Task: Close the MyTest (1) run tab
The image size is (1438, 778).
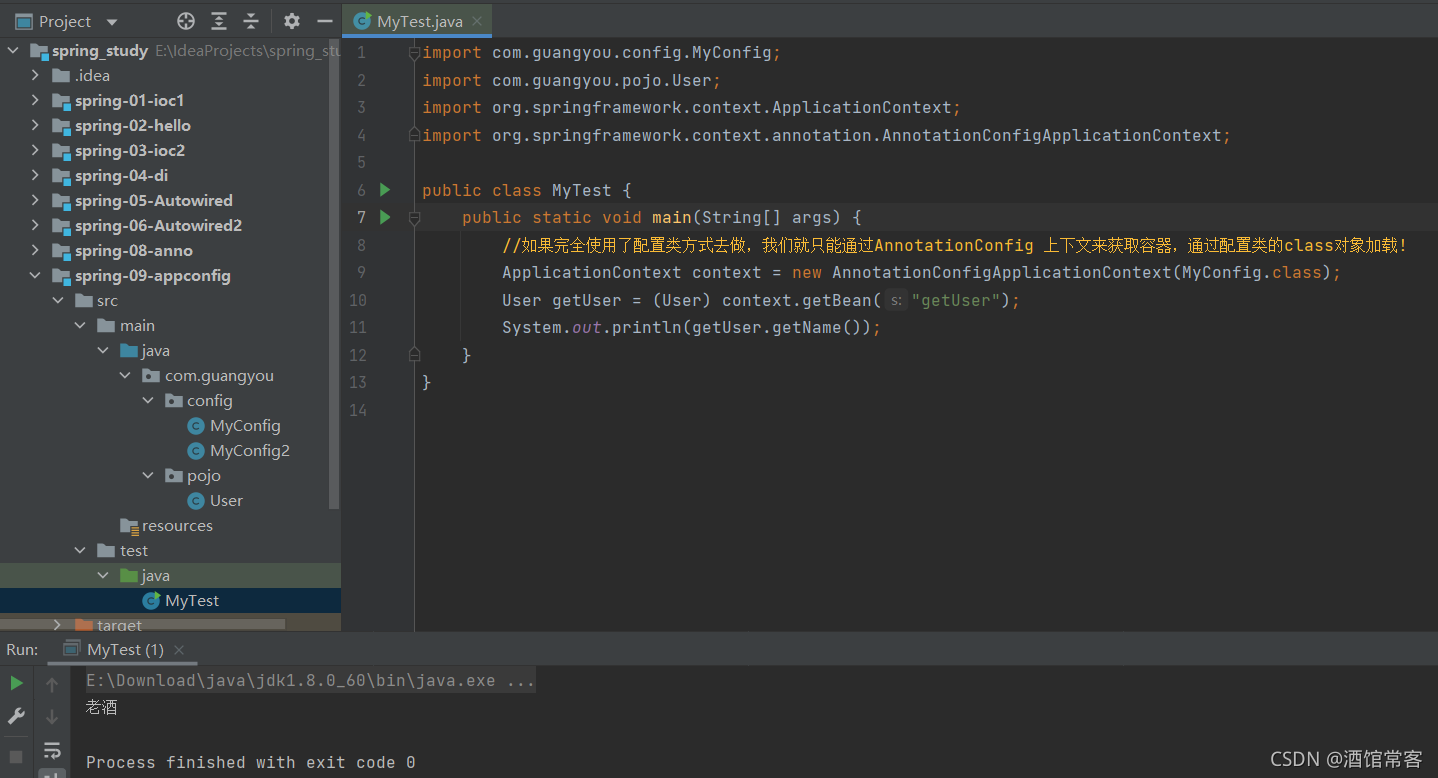Action: [179, 650]
